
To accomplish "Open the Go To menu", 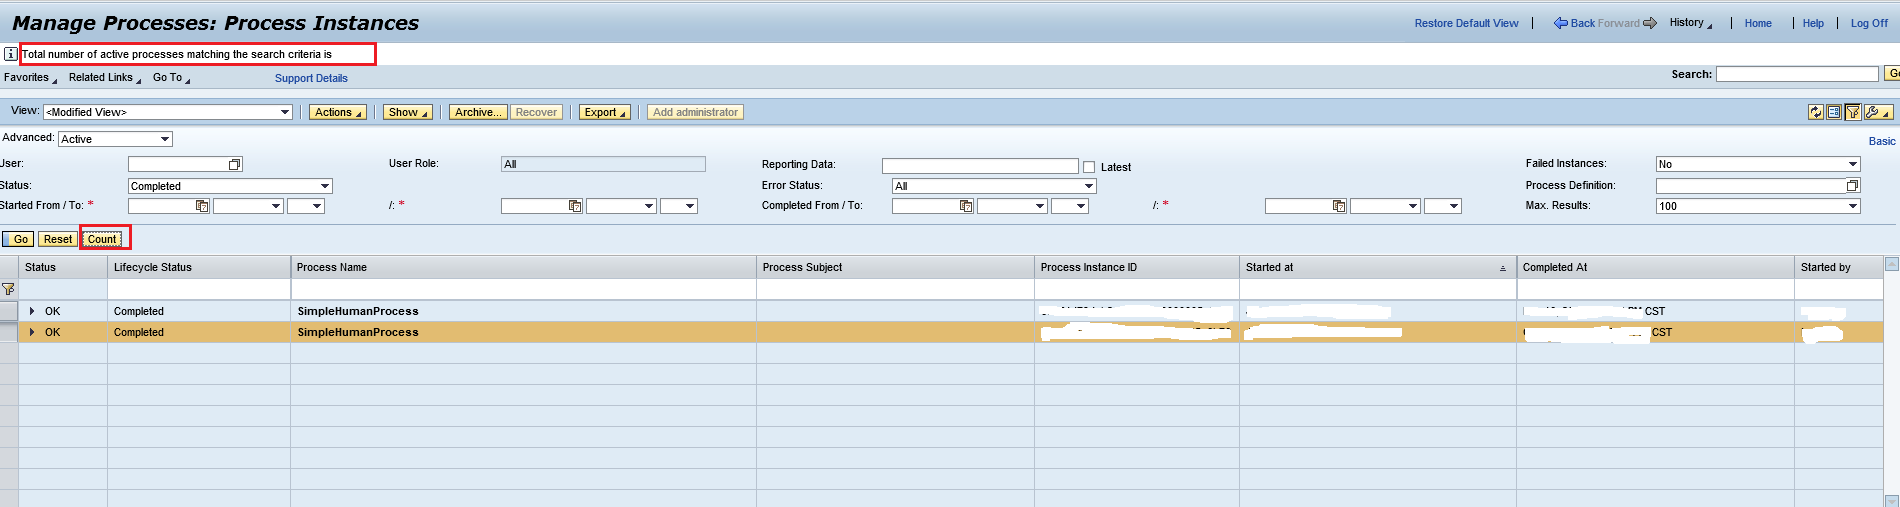I will 171,77.
